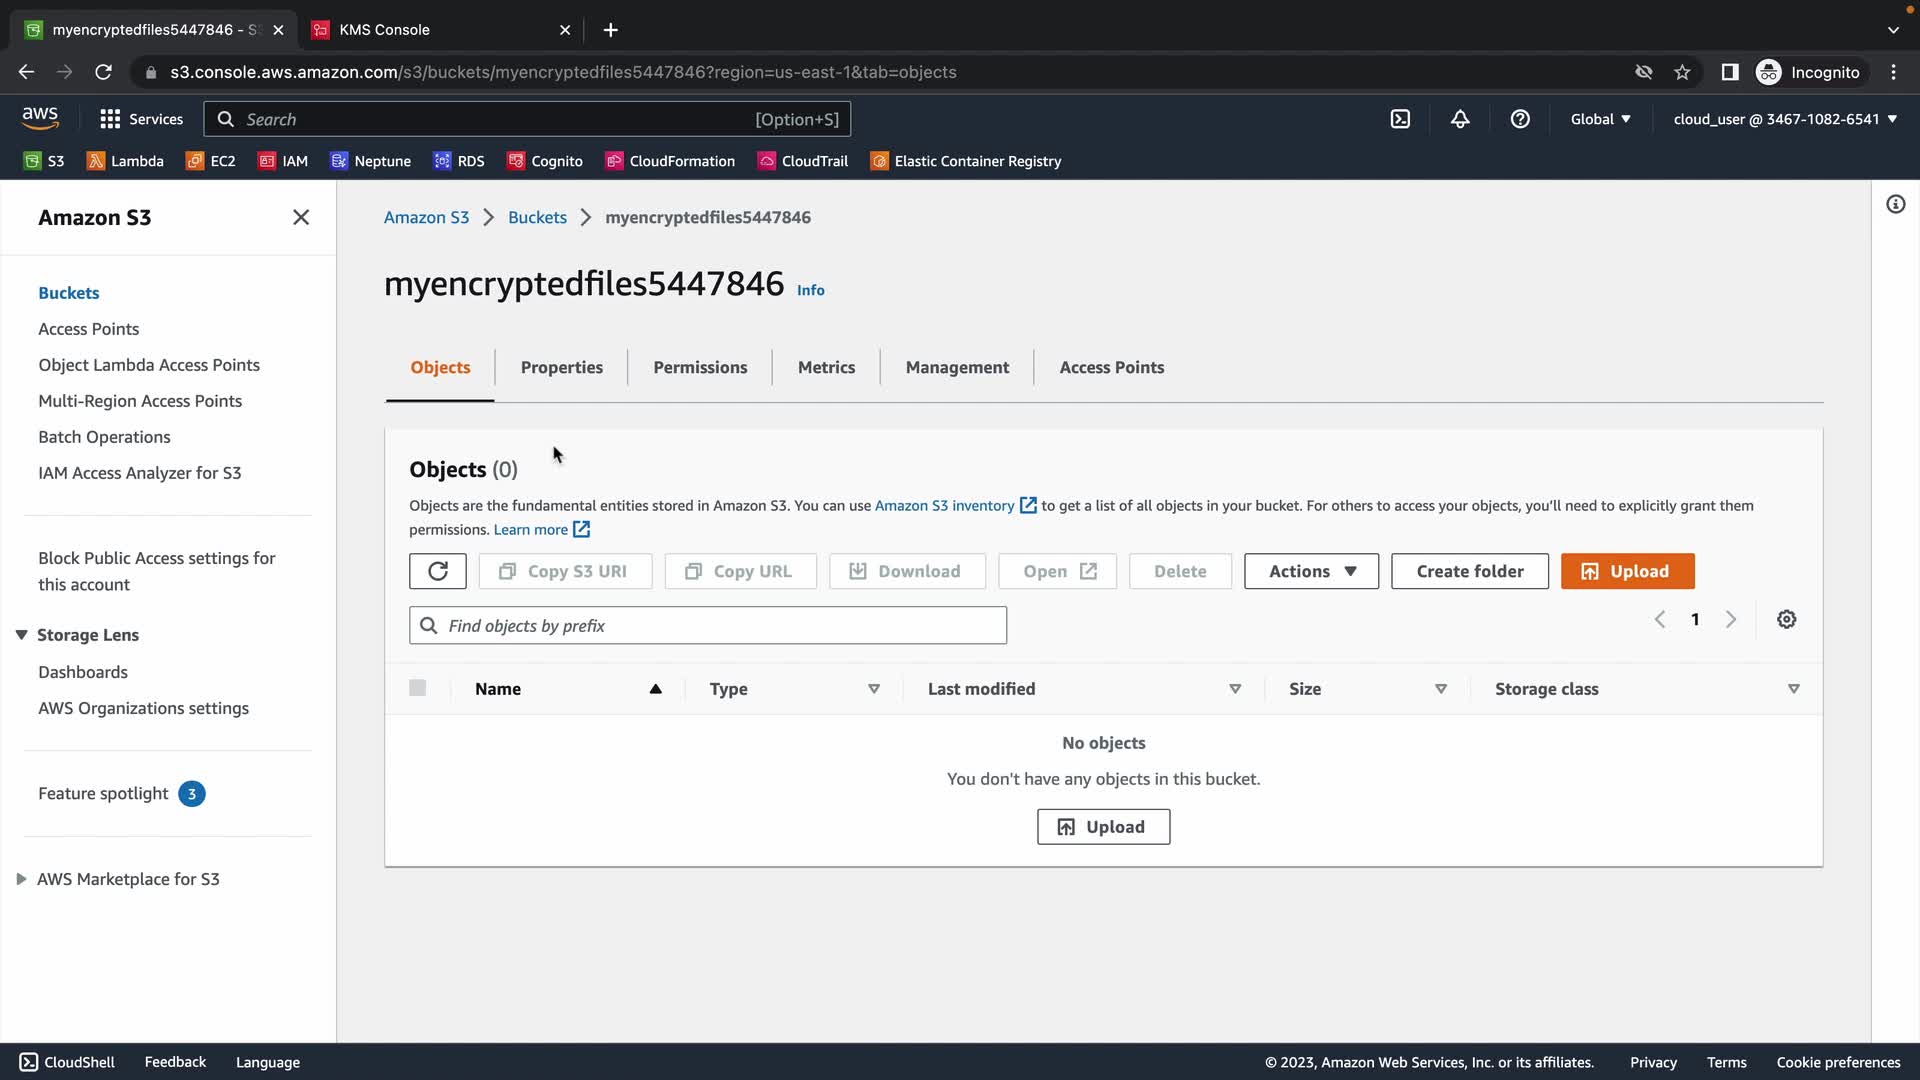The image size is (1920, 1080).
Task: Click the orange Upload button
Action: point(1627,571)
